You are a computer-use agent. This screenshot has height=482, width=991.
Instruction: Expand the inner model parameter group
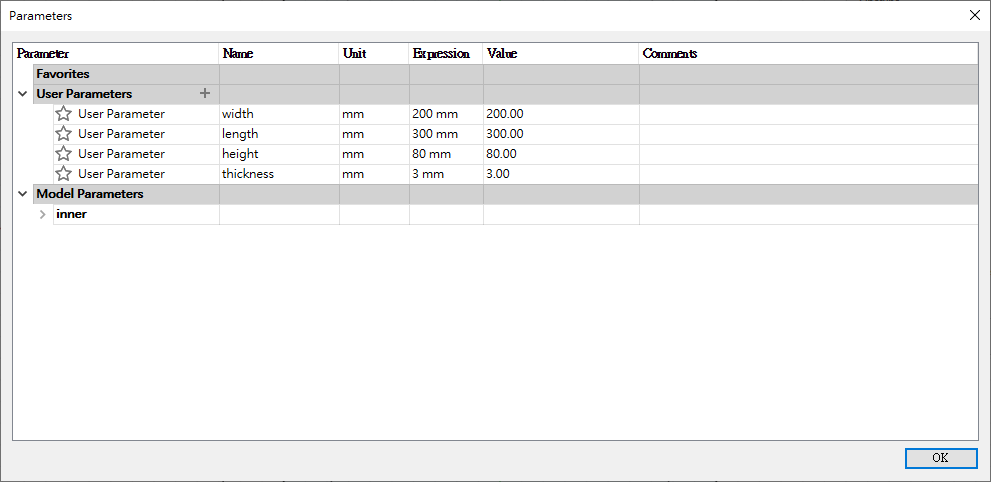42,214
